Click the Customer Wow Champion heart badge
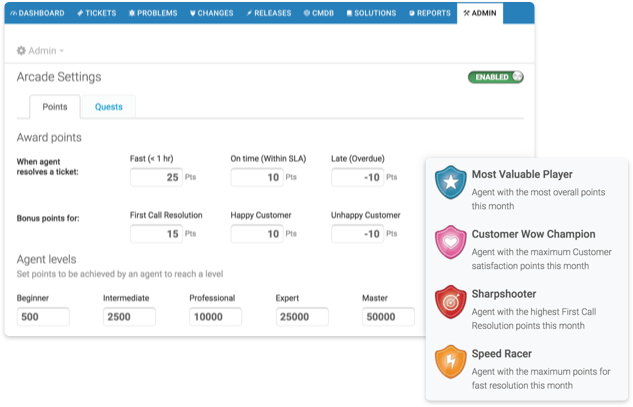 click(x=450, y=243)
